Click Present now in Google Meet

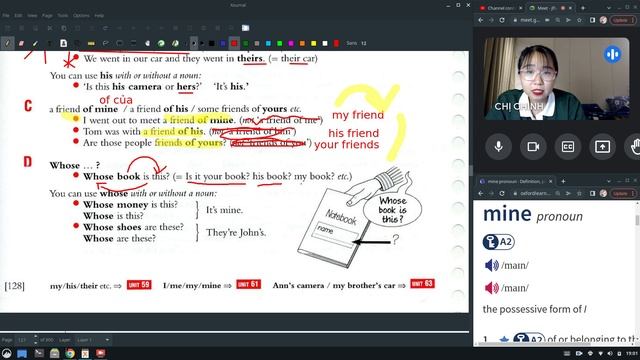[602, 147]
